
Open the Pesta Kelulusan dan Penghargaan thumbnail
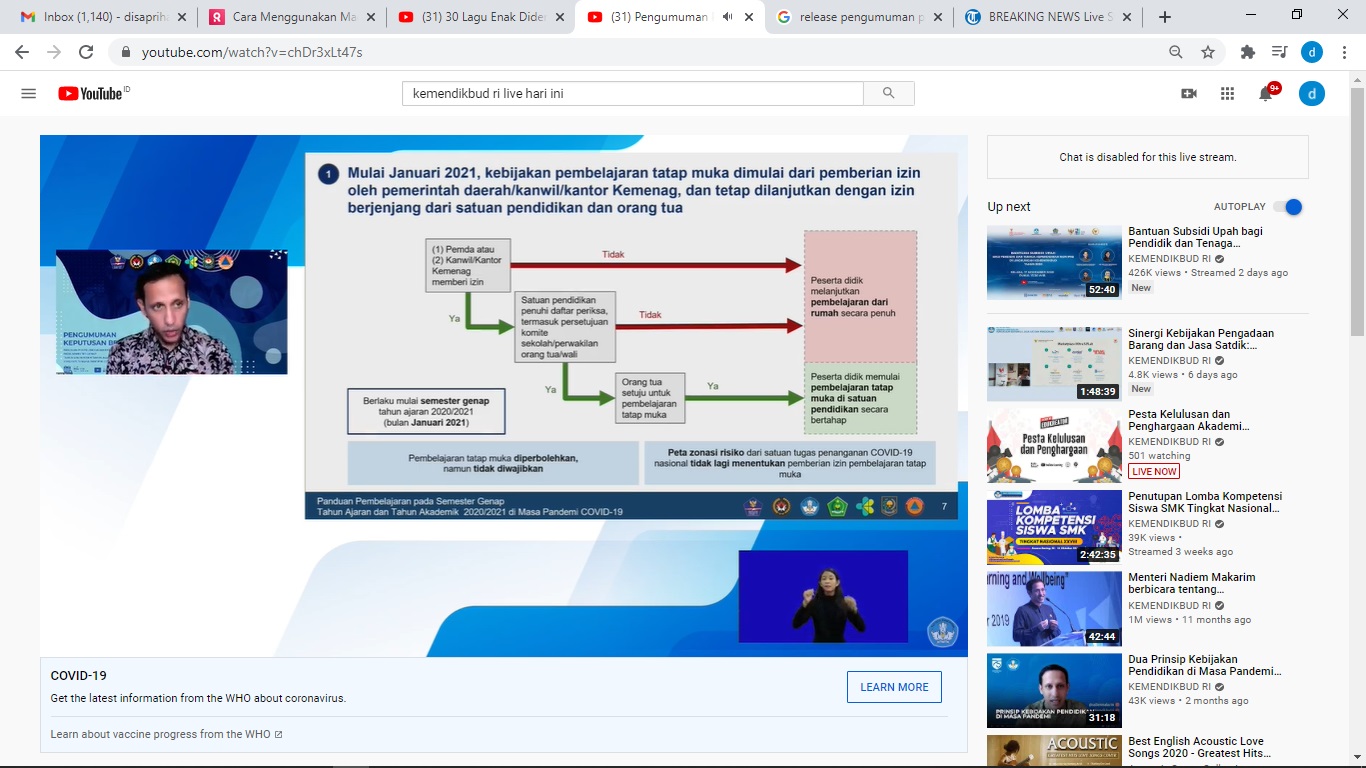1054,445
